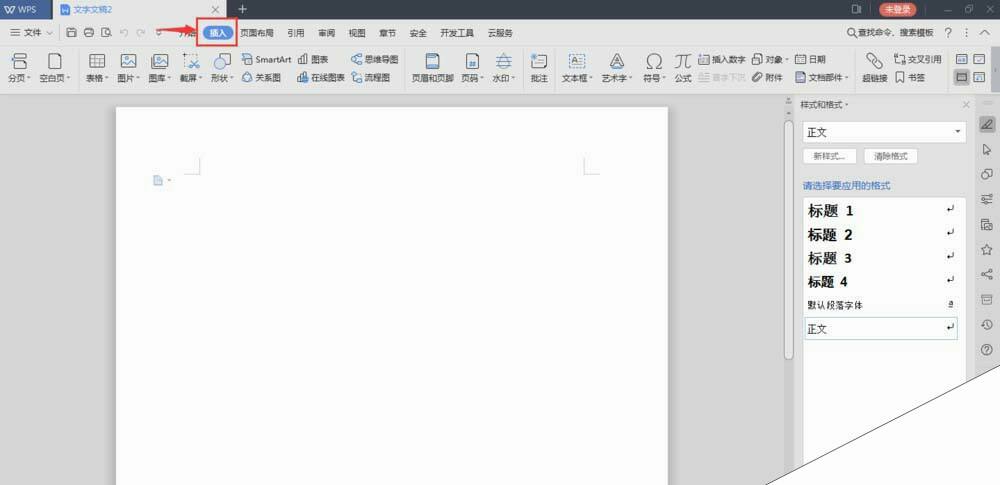Open the help question mark

[948, 33]
